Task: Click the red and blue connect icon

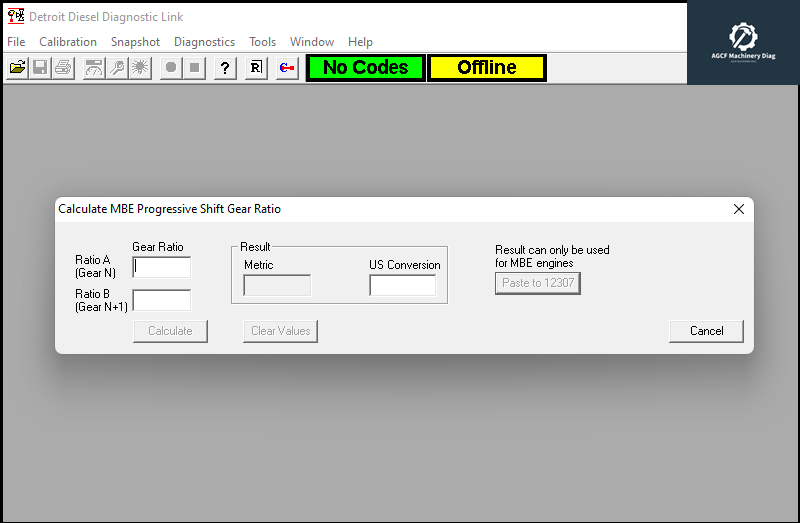Action: point(287,68)
